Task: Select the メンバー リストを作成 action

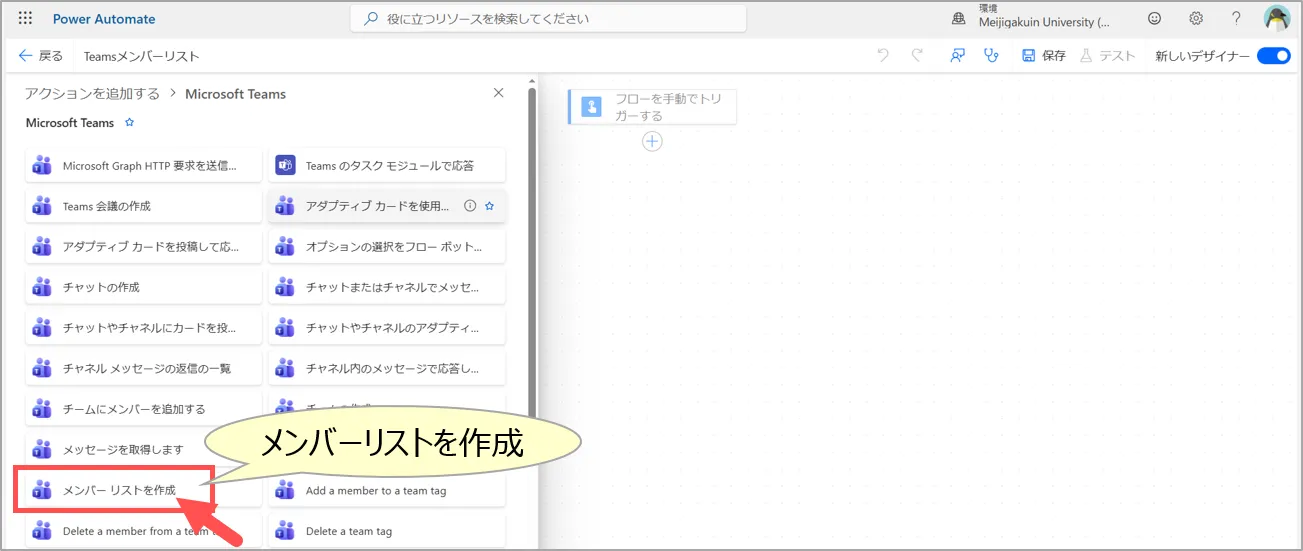Action: [x=118, y=490]
